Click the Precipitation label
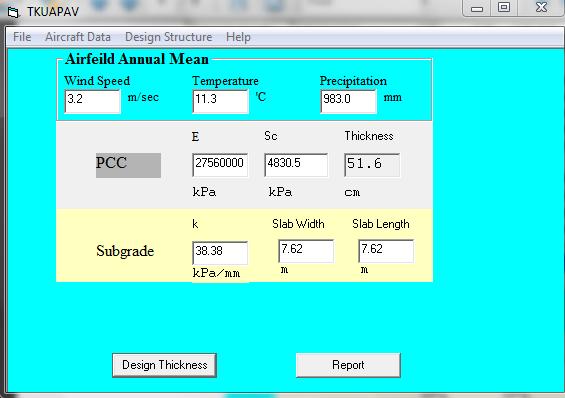 click(x=353, y=81)
